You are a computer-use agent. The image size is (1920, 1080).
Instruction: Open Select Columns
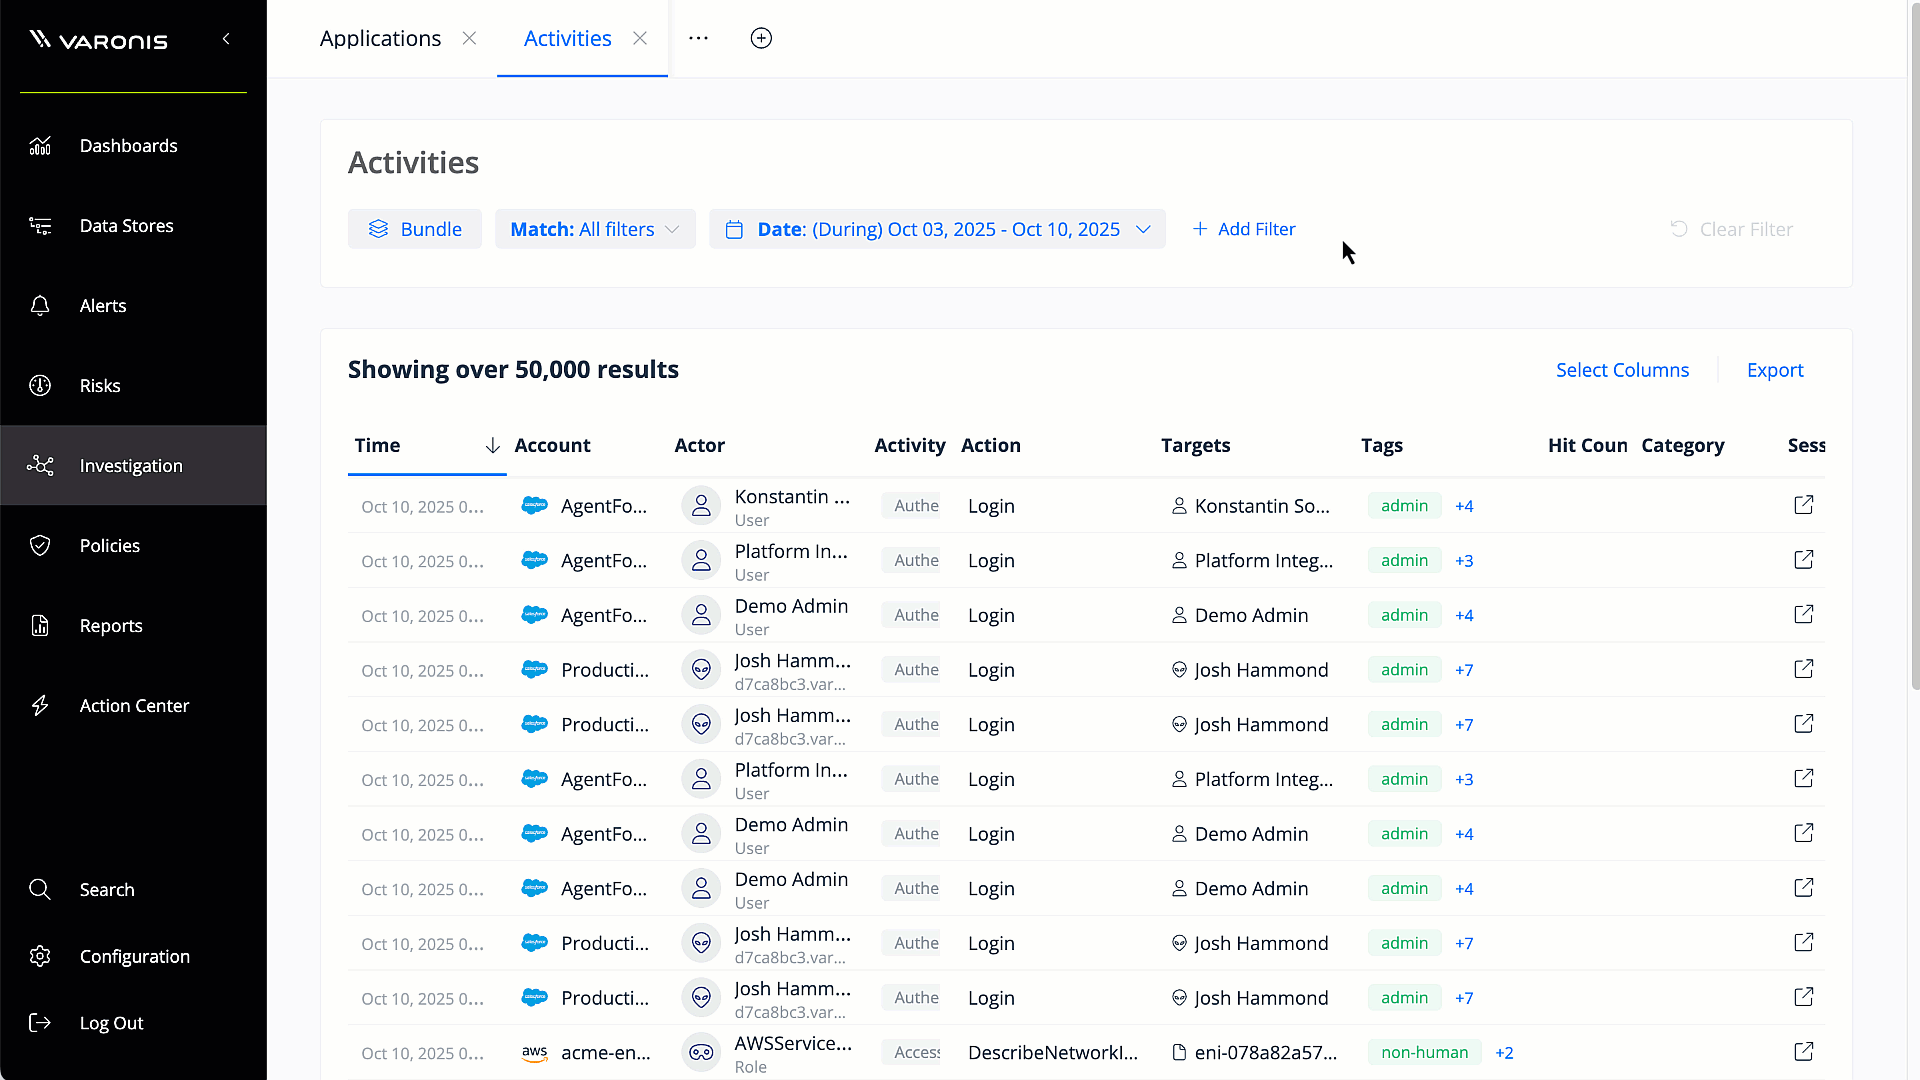[1622, 370]
